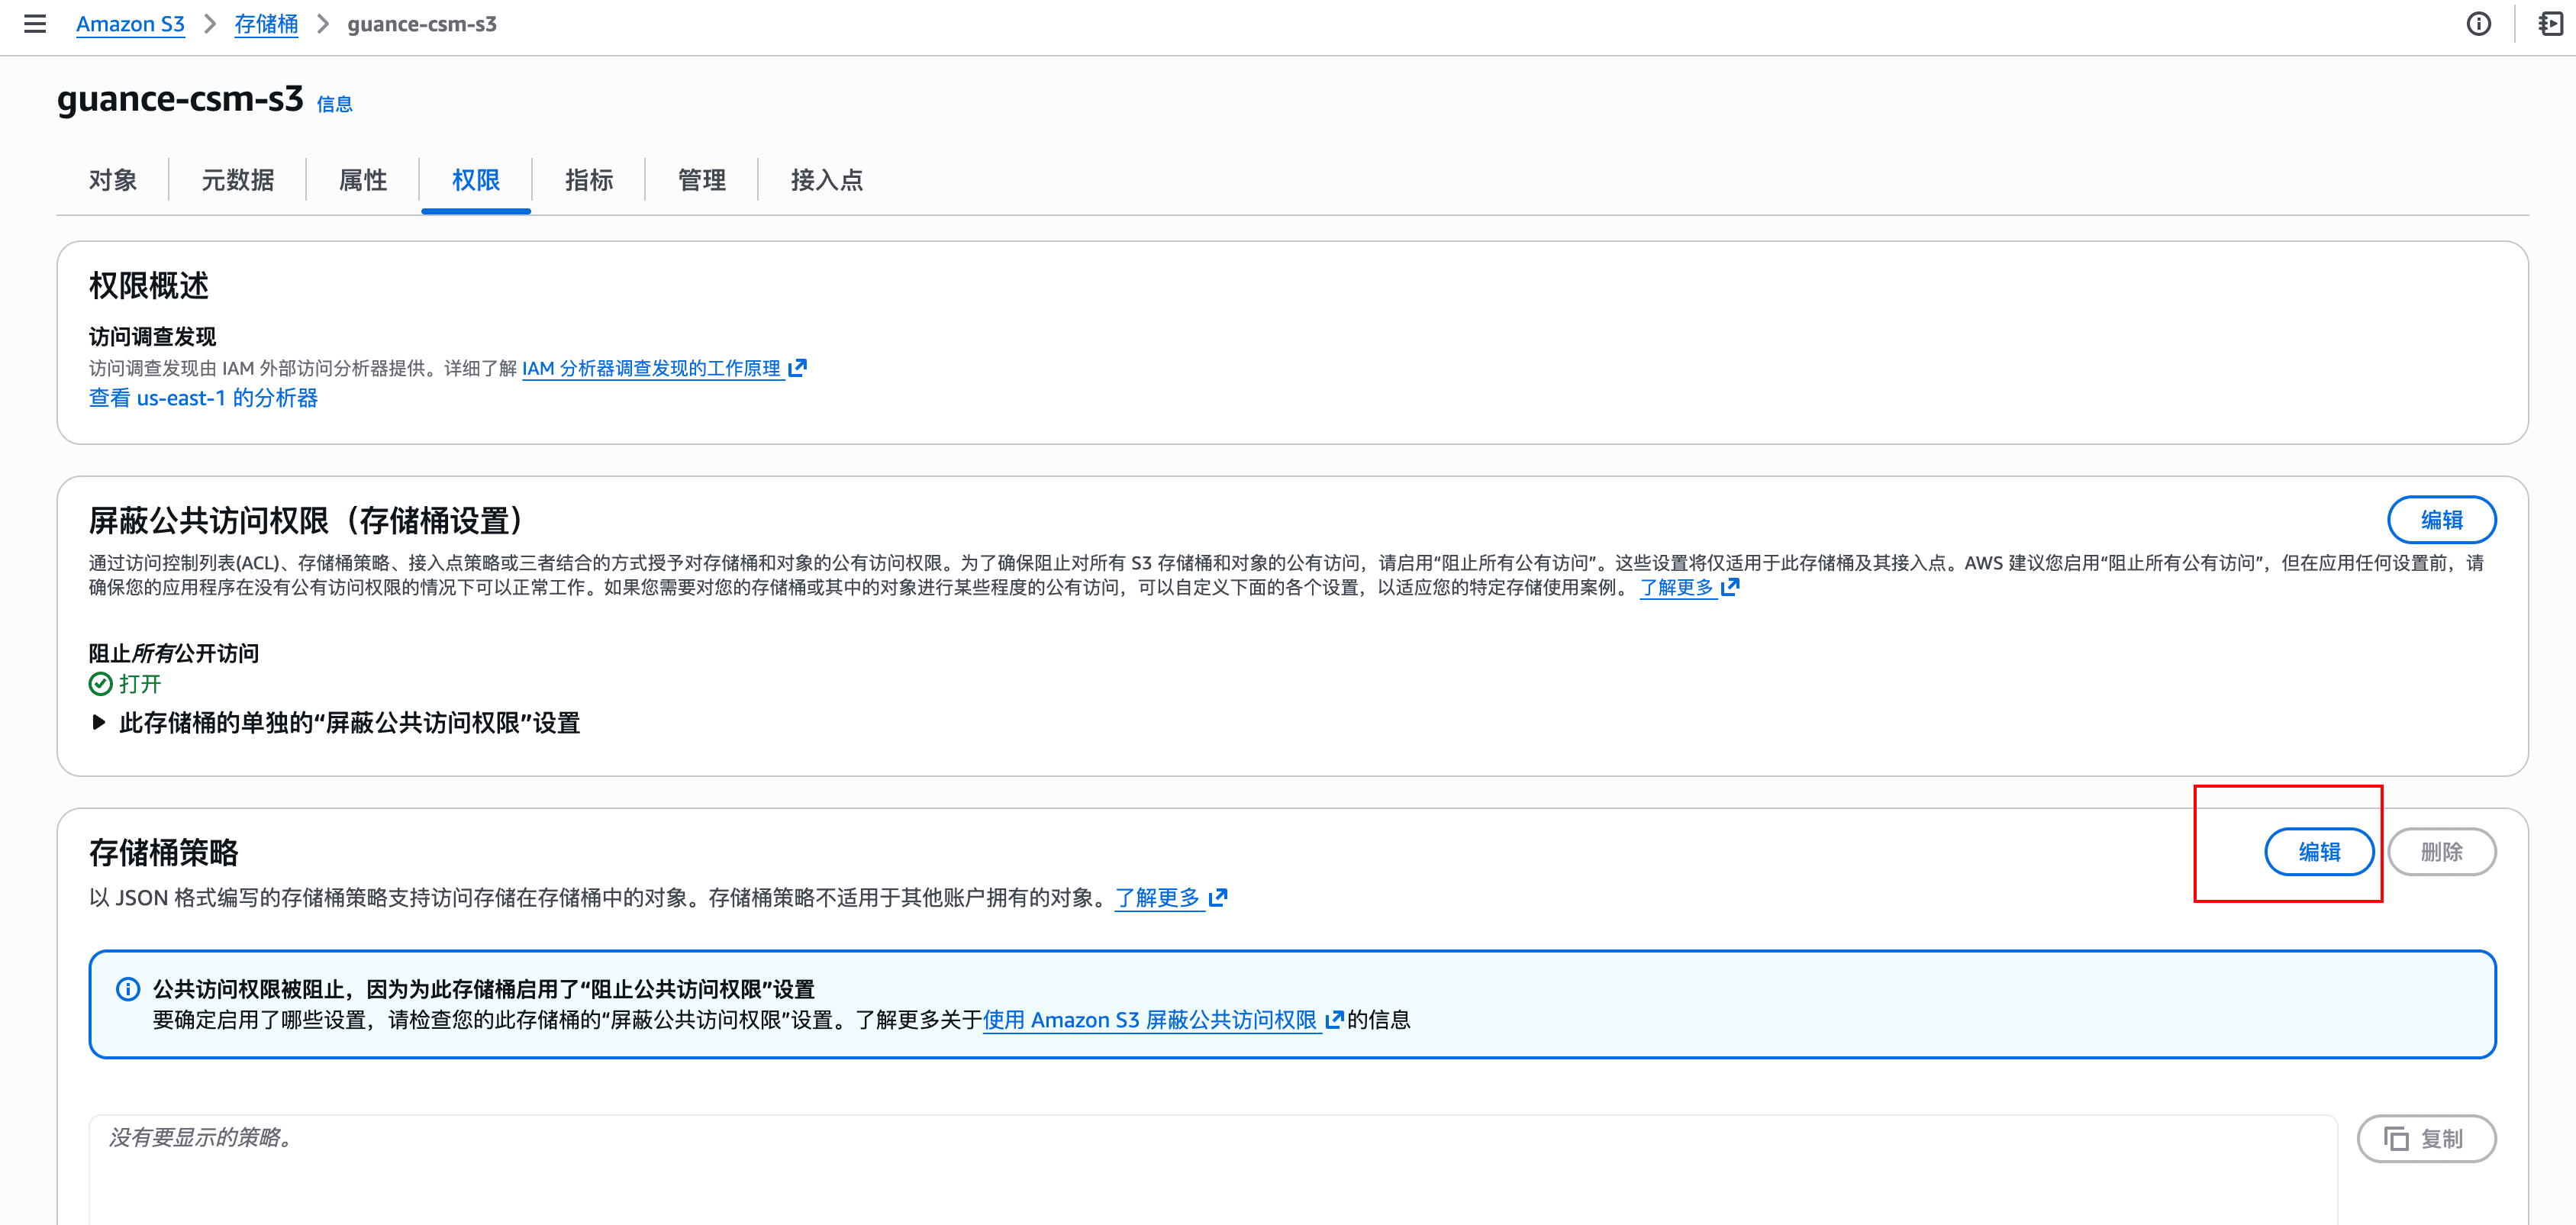Open the side panel icon top right
2576x1225 pixels.
tap(2550, 24)
